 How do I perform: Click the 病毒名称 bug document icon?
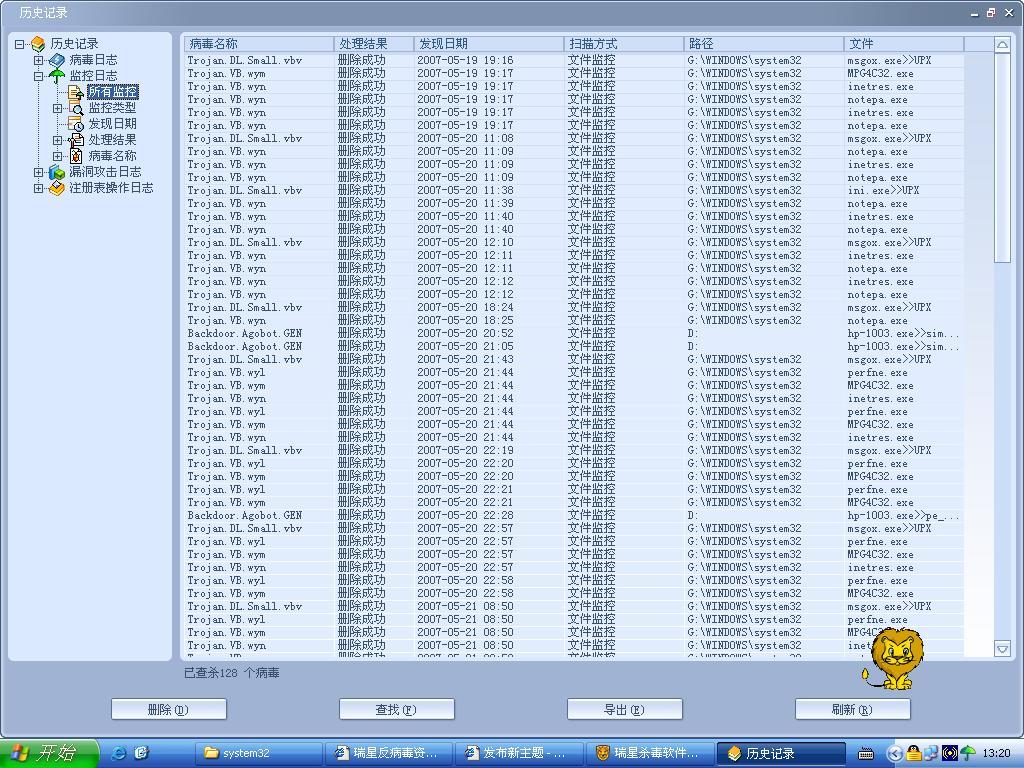point(76,156)
